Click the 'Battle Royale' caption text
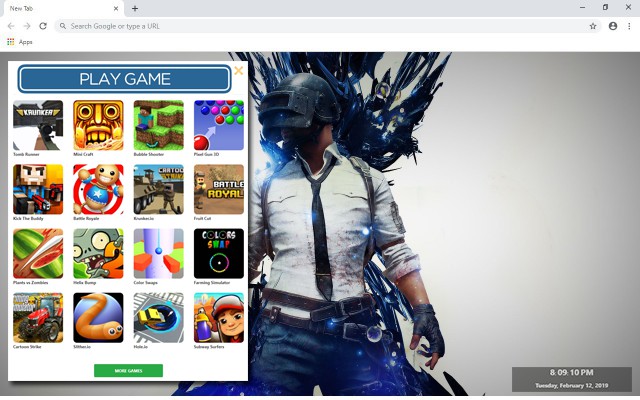 point(86,218)
